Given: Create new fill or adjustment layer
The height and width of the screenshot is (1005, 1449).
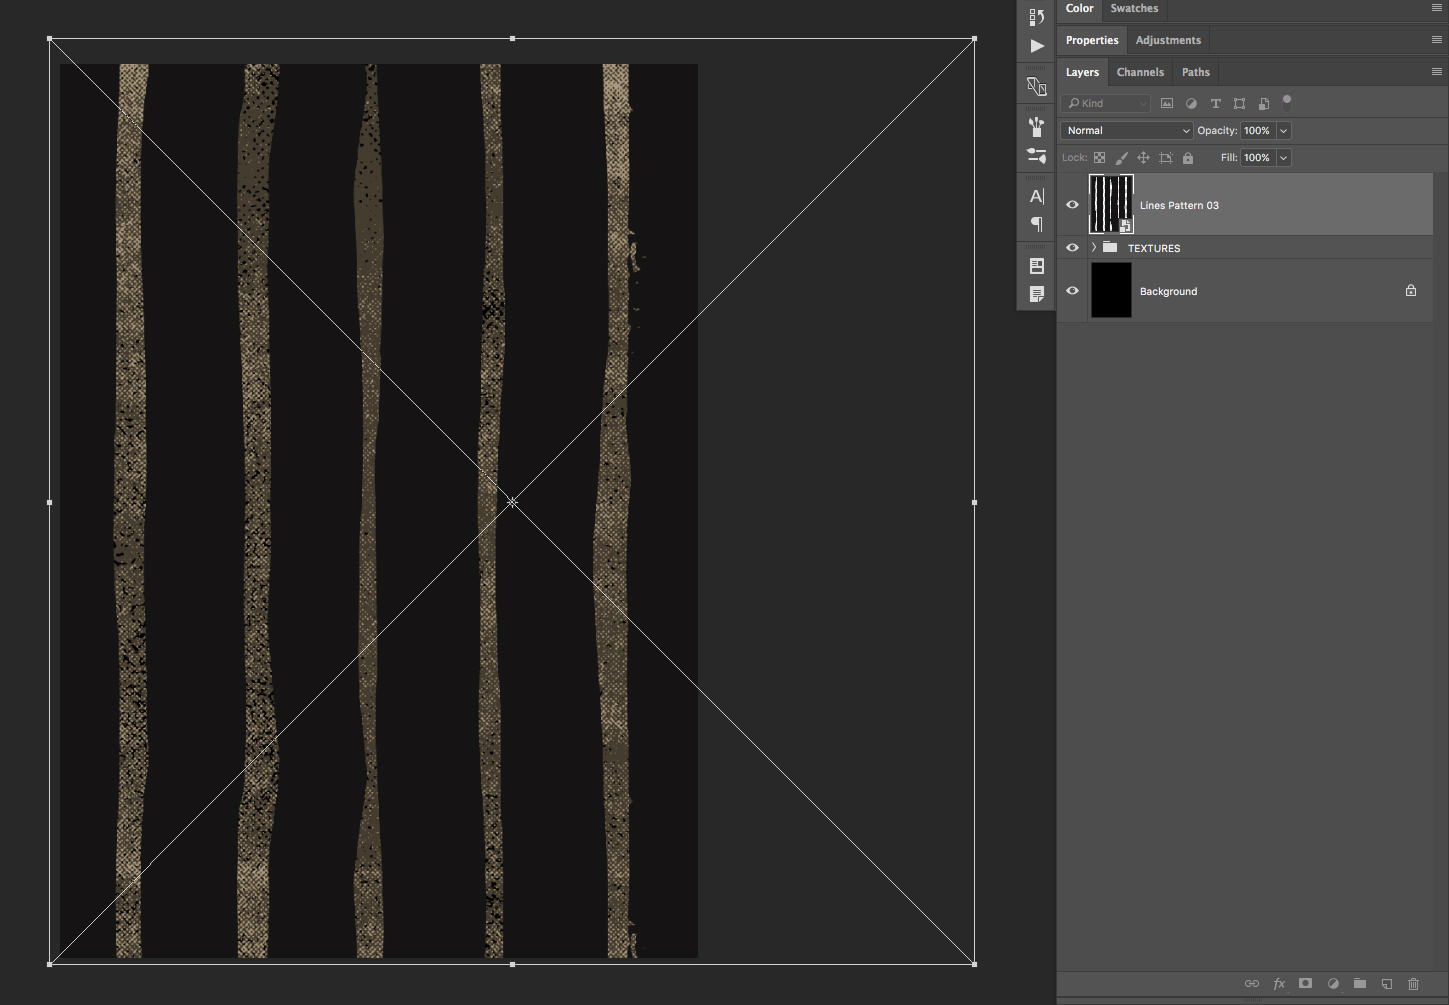Looking at the screenshot, I should 1333,984.
